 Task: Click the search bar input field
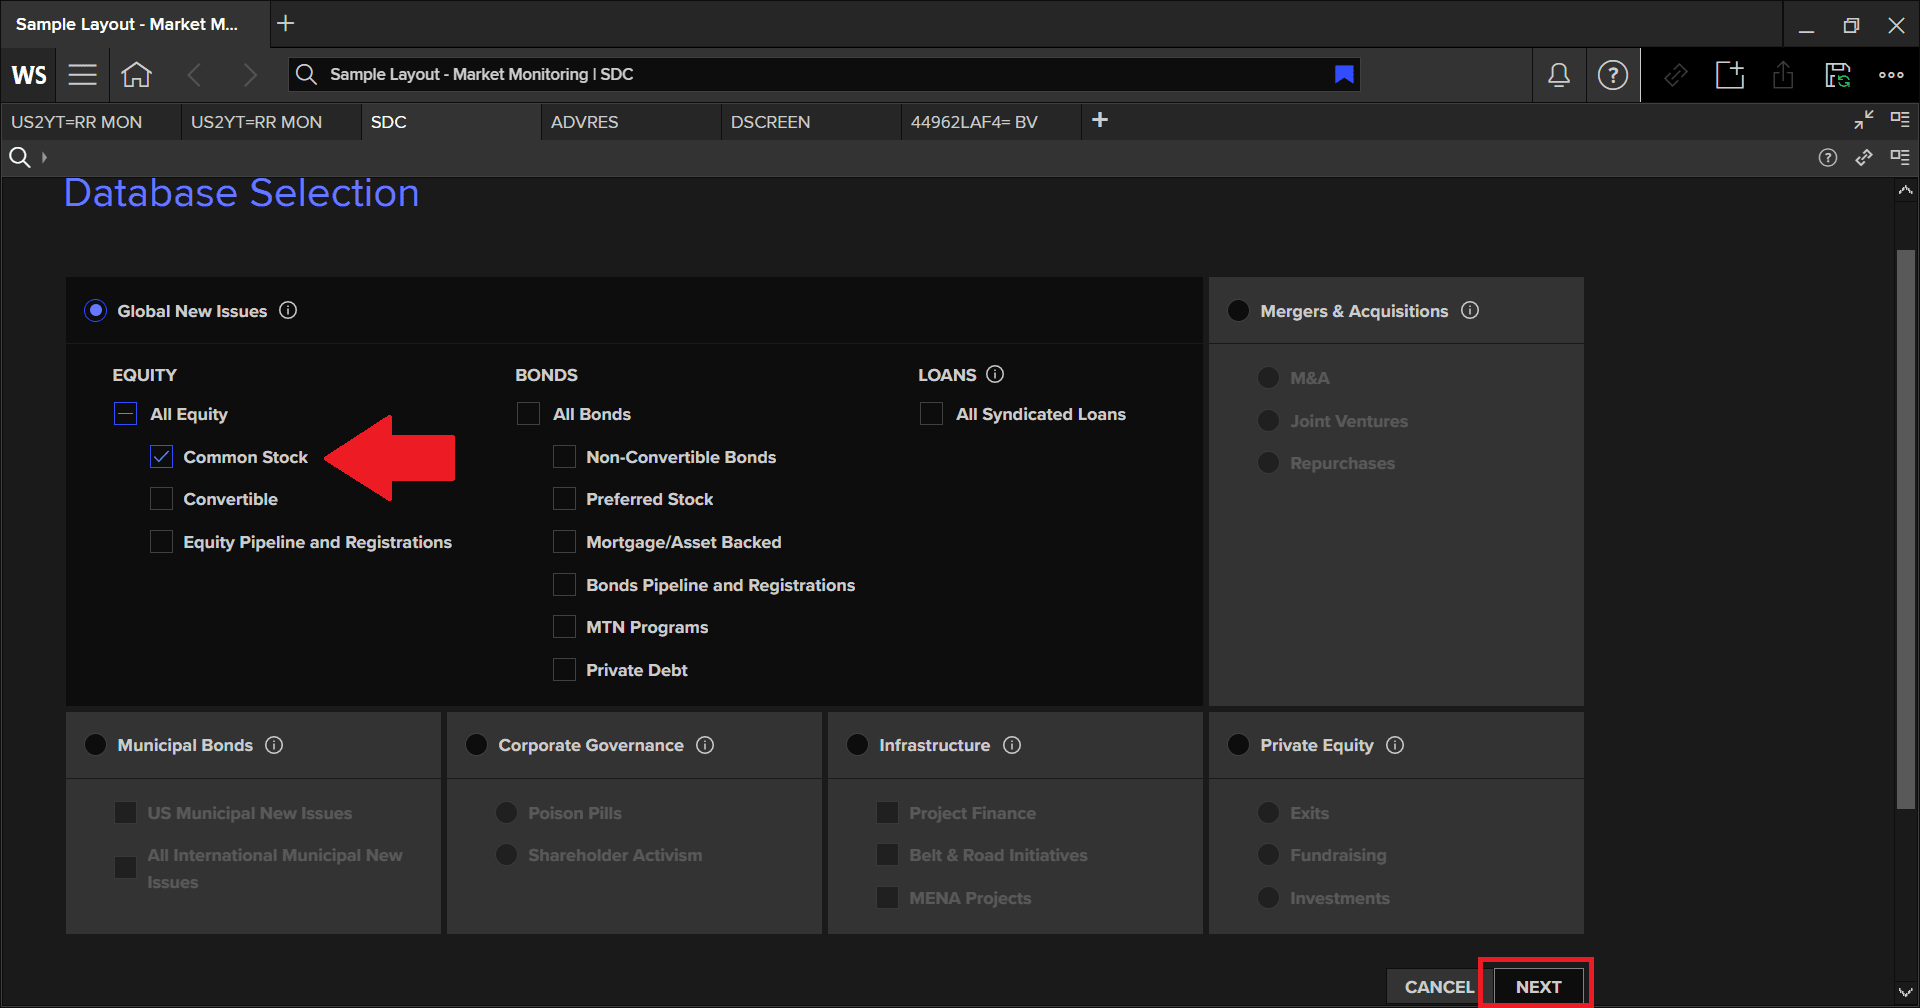click(x=825, y=74)
